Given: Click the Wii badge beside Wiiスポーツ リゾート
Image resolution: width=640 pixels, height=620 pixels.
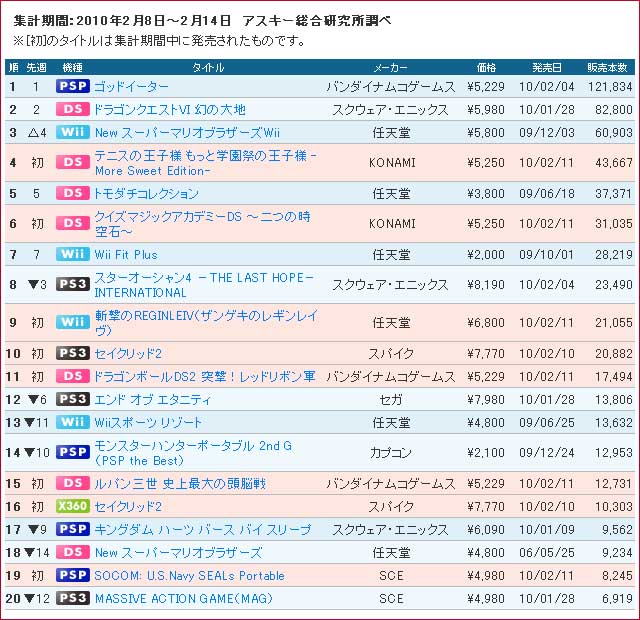Looking at the screenshot, I should click(x=73, y=422).
